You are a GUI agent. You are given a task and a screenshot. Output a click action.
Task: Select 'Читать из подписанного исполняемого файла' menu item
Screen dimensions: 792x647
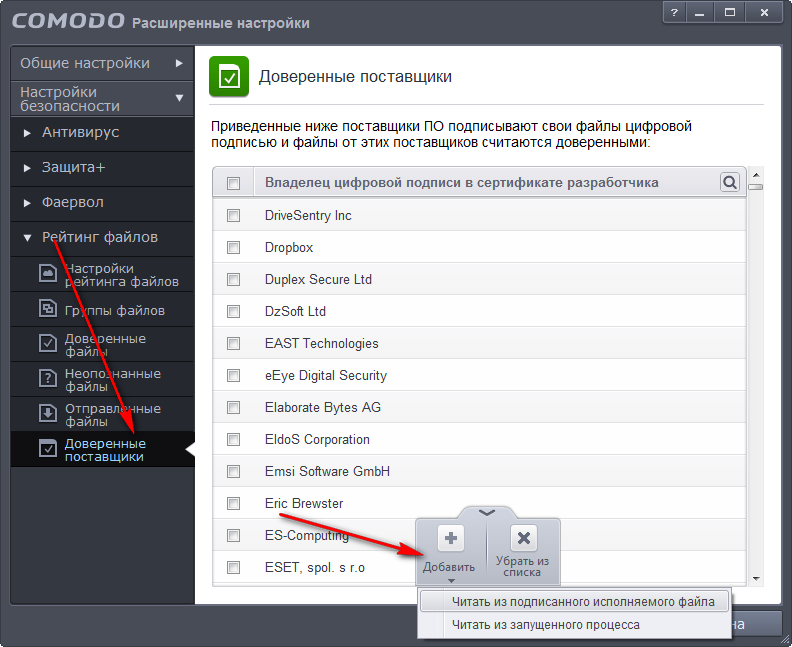(x=575, y=602)
